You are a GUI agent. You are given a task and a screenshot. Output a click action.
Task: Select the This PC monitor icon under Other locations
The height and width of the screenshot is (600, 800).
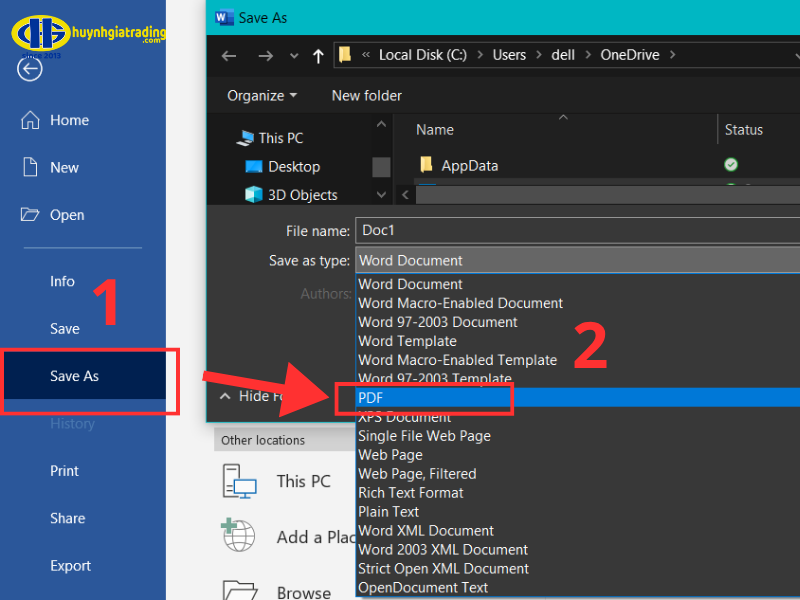pos(240,481)
